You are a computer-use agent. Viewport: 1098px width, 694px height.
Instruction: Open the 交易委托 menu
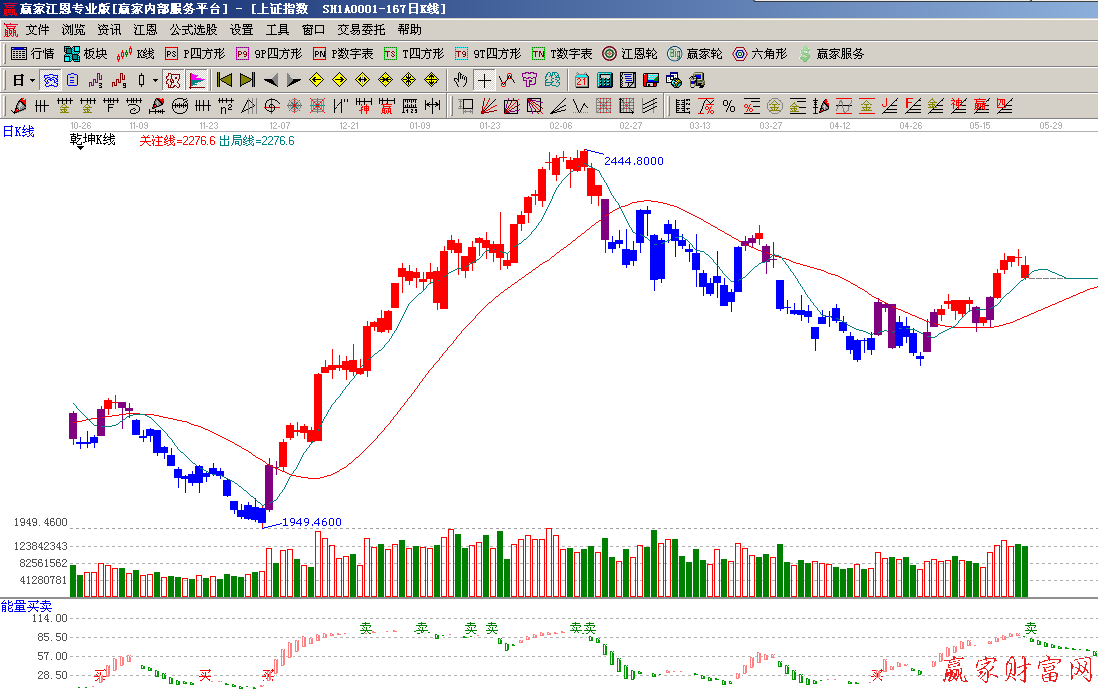click(x=361, y=30)
